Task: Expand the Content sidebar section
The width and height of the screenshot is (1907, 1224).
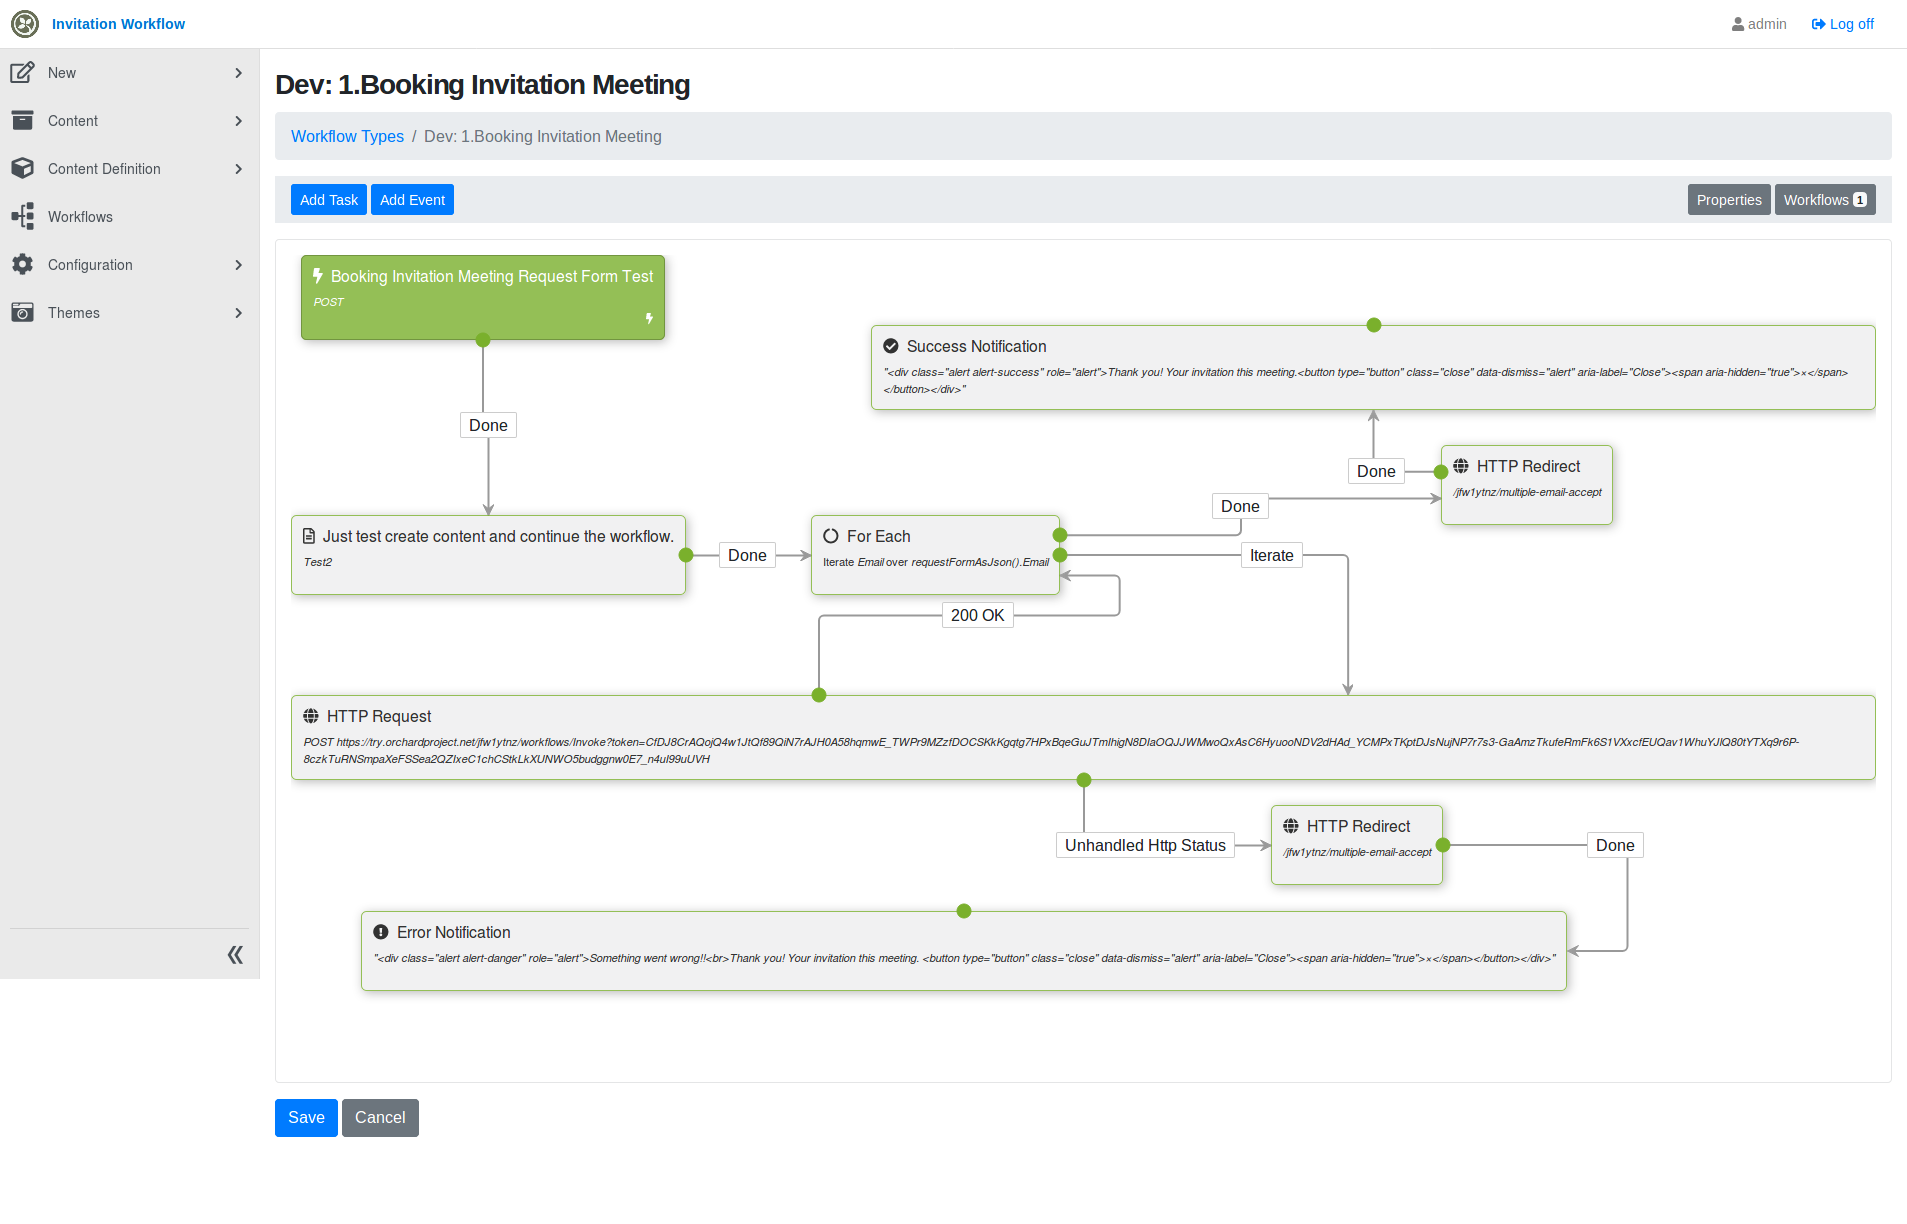Action: [238, 120]
